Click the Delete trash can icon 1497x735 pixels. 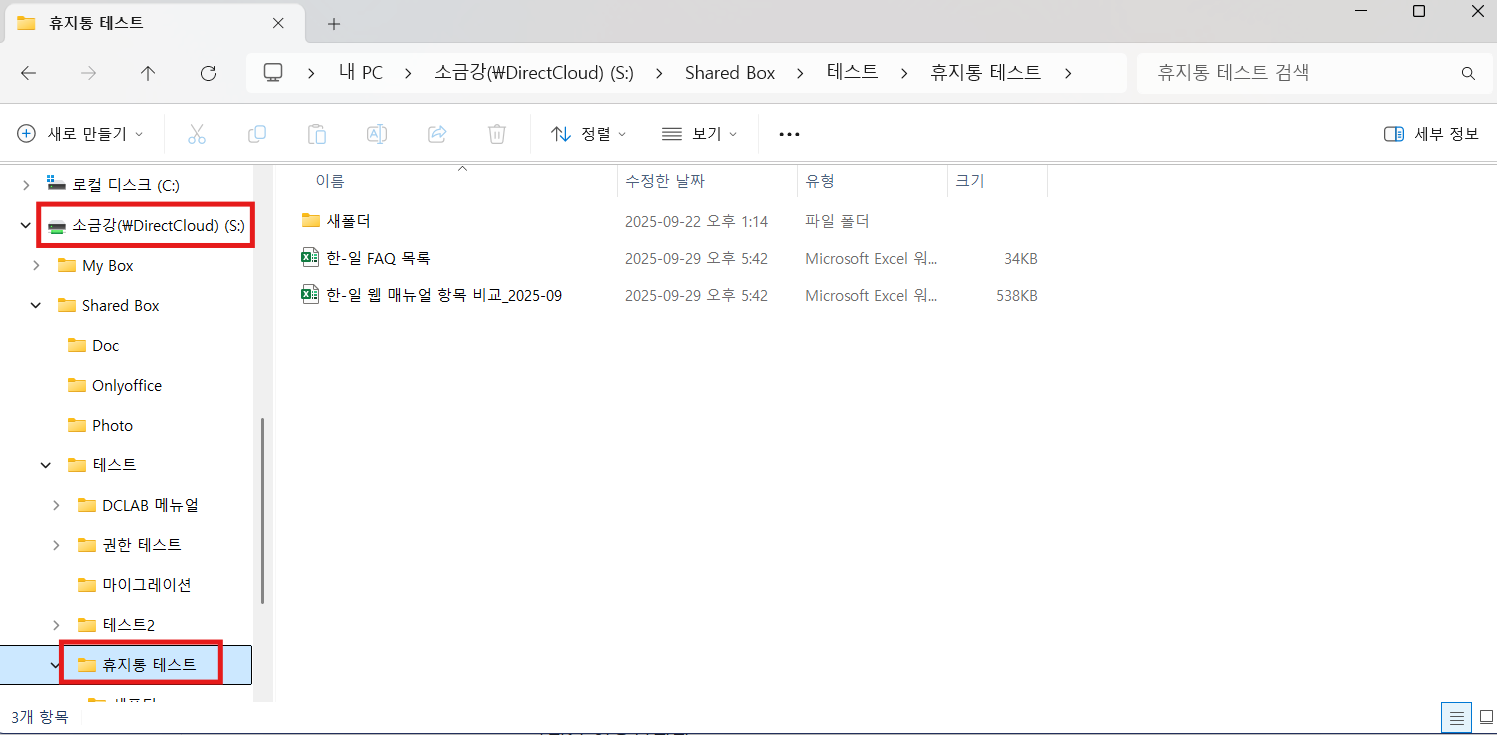[497, 134]
